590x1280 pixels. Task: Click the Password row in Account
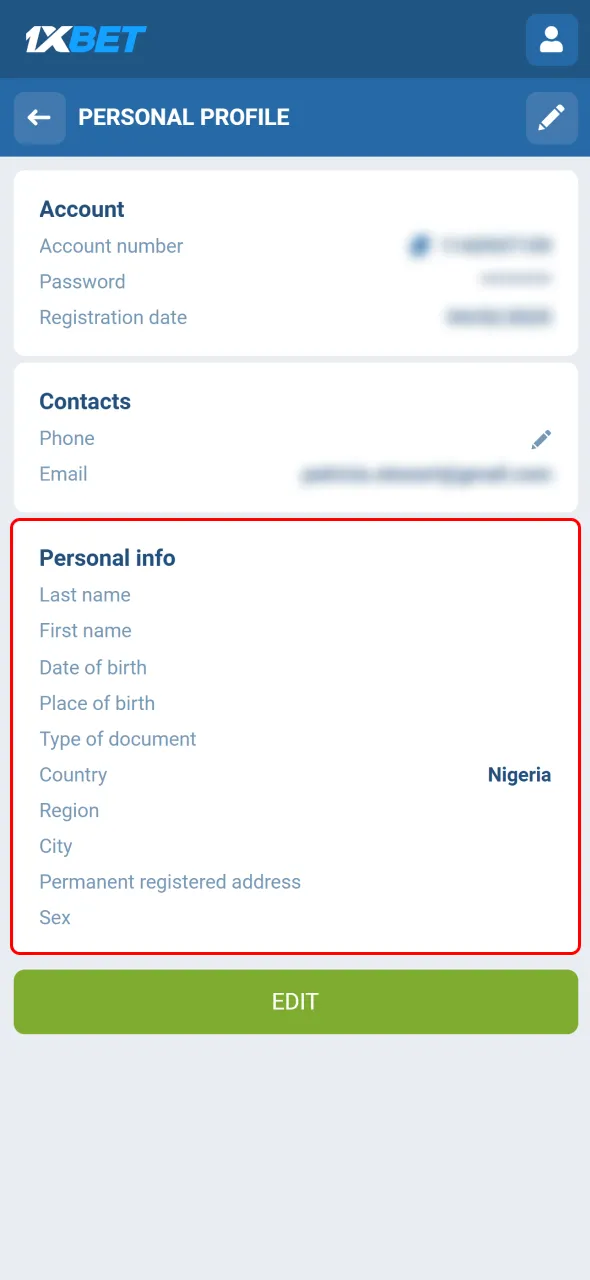(82, 282)
